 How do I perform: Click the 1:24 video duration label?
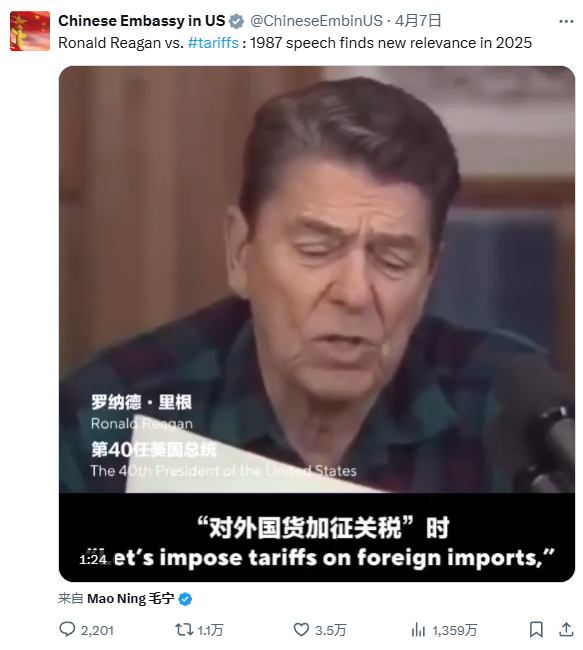click(93, 560)
